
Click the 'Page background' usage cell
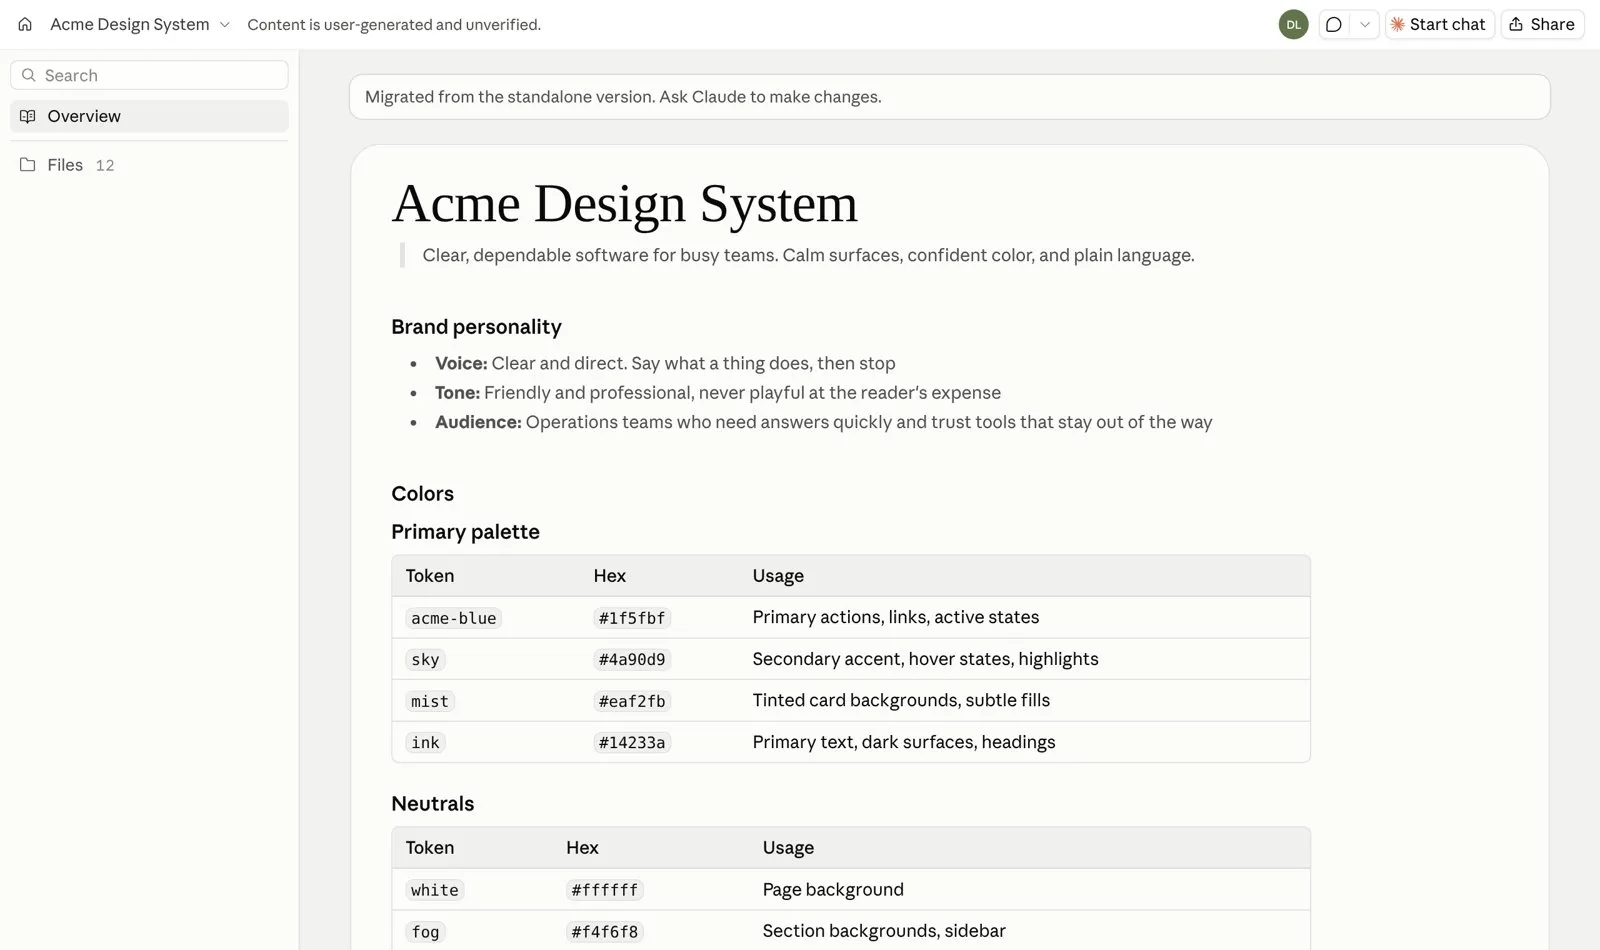click(x=832, y=890)
